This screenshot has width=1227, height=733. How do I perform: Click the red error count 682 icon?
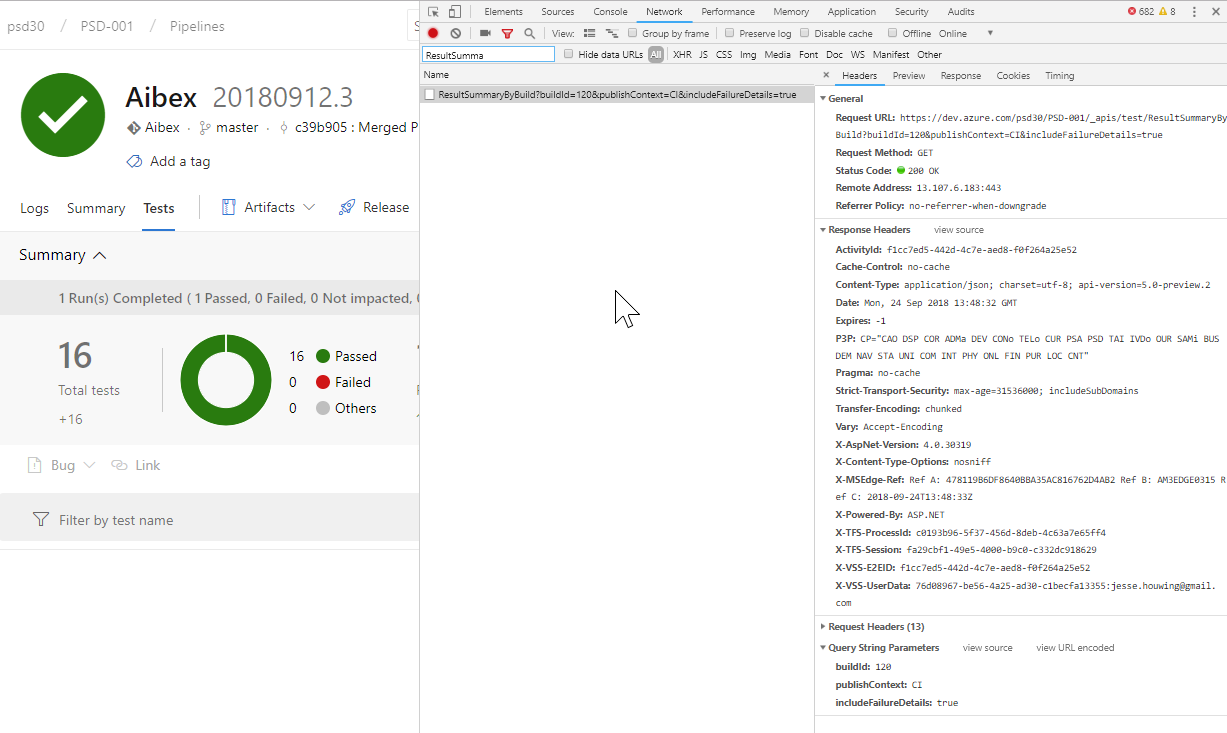(x=1132, y=12)
